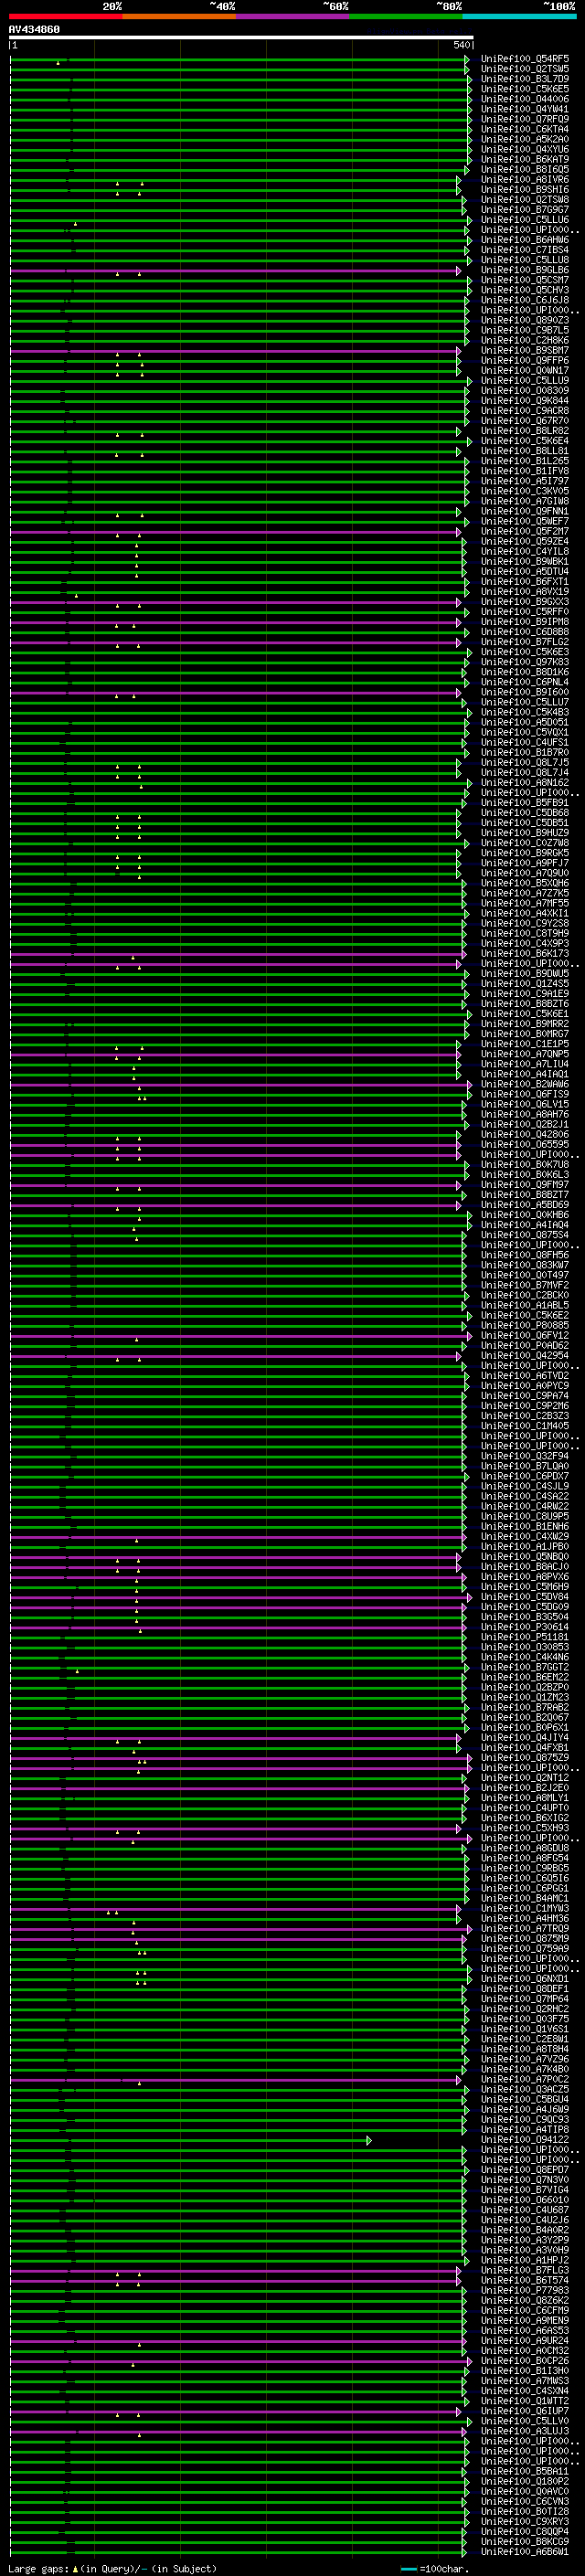Open hit UniRef100_B7LQA0
Screen dimensions: 585x2576
point(525,1465)
